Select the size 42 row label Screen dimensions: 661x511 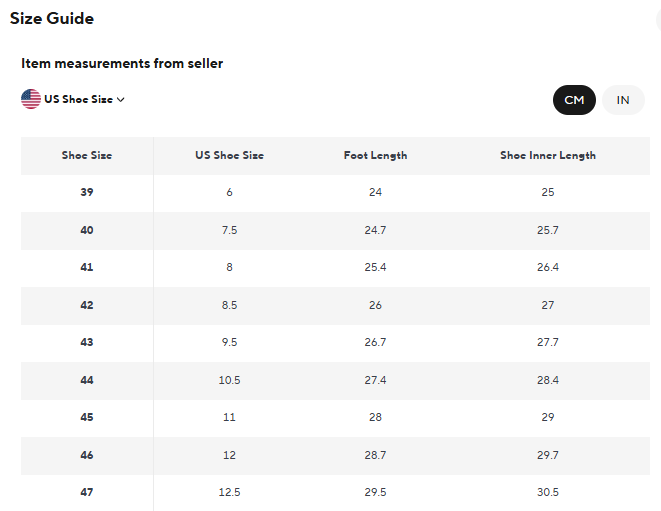click(x=87, y=305)
